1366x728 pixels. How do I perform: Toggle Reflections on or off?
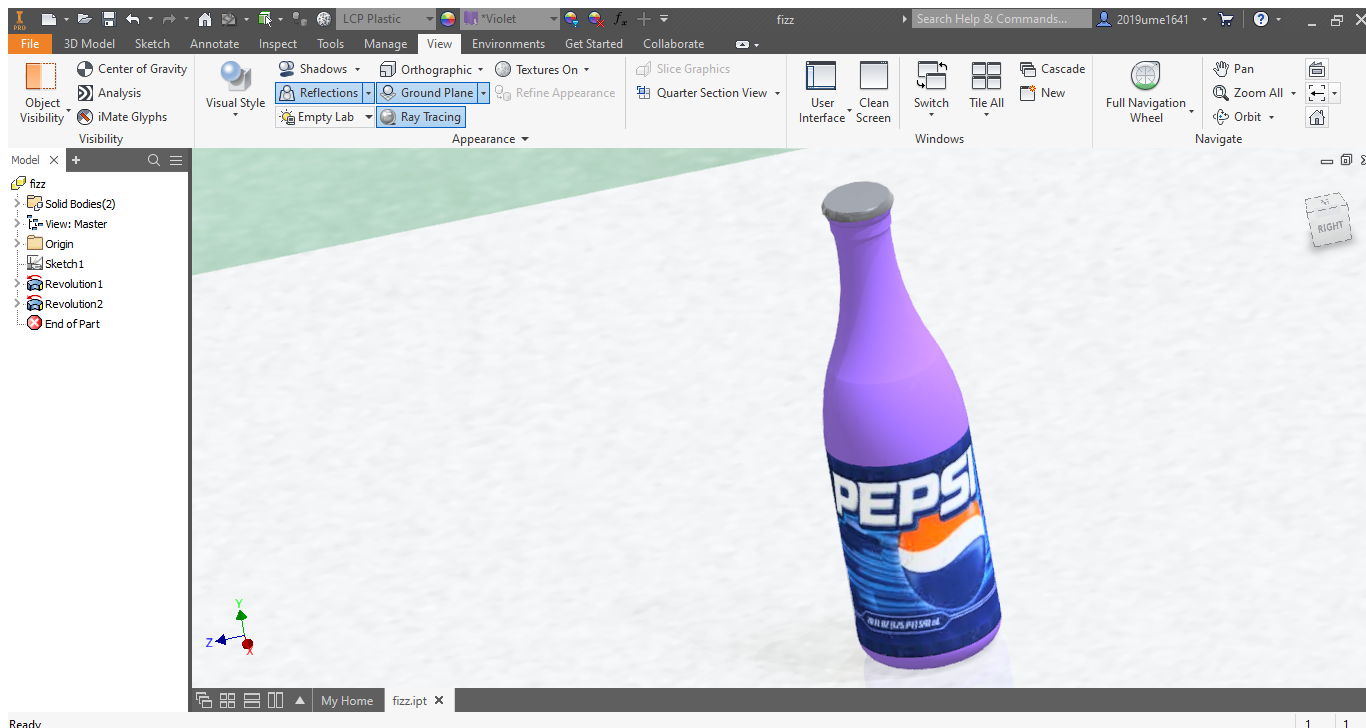tap(317, 93)
